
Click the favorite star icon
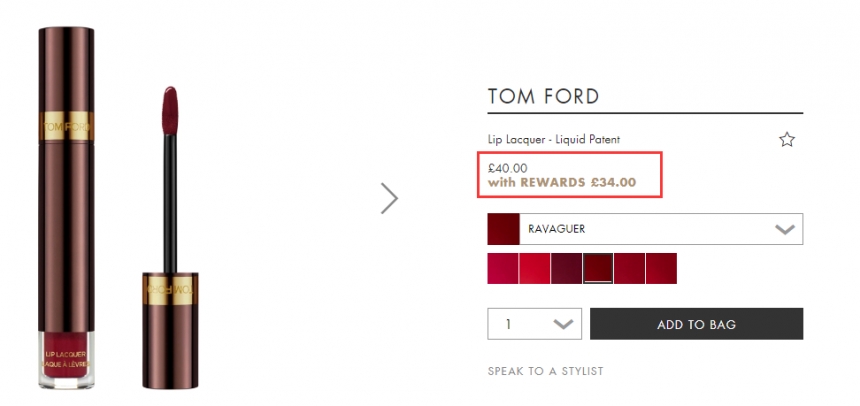point(787,140)
